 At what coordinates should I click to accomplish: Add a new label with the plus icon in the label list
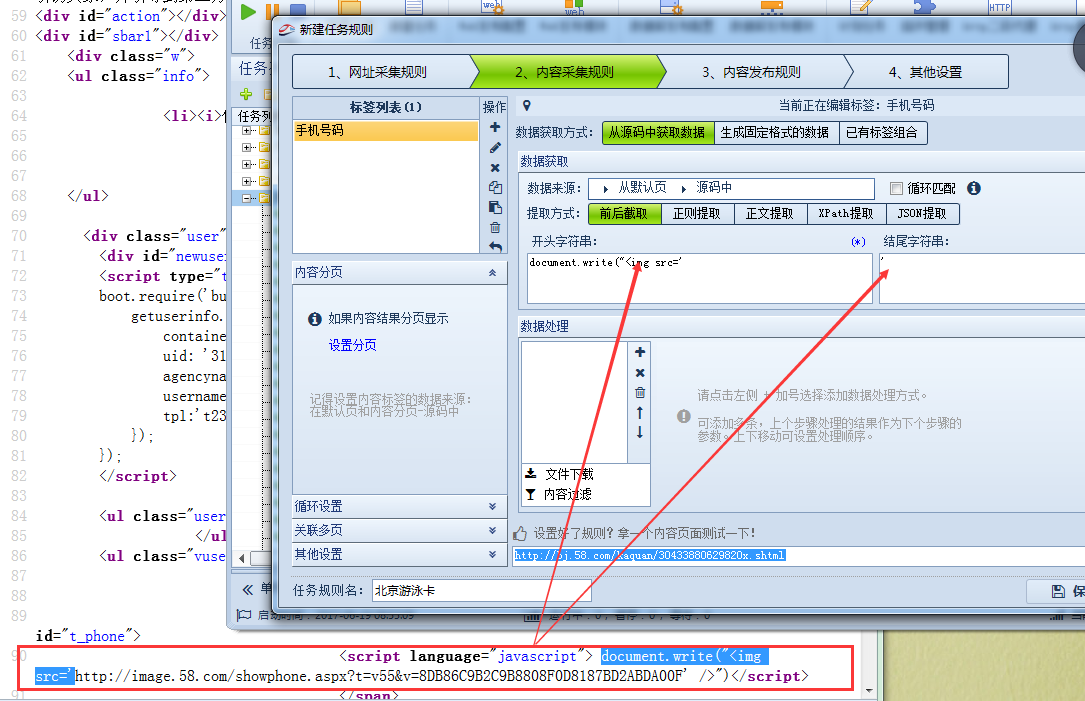pos(495,127)
